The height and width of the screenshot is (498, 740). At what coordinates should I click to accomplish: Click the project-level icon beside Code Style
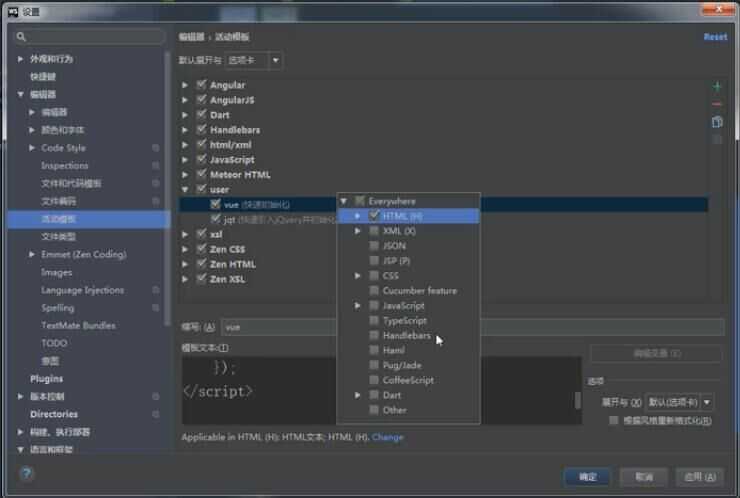[x=155, y=148]
